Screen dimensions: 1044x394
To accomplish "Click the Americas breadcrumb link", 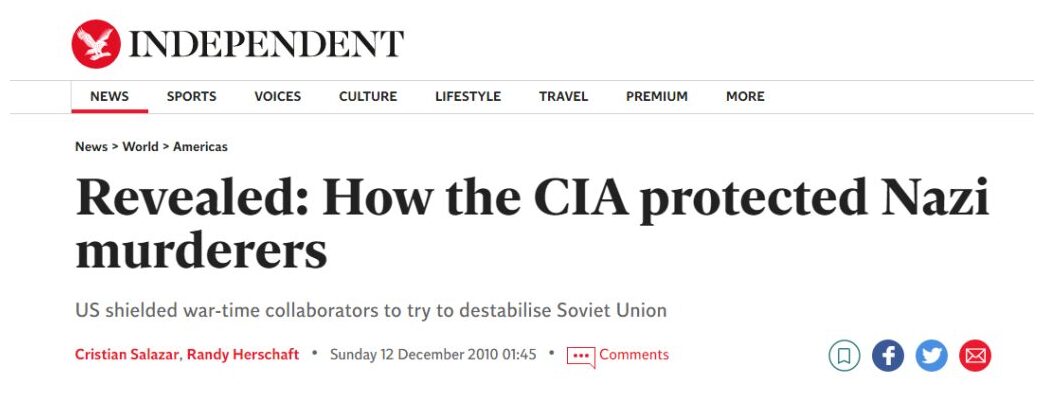I will pos(200,146).
